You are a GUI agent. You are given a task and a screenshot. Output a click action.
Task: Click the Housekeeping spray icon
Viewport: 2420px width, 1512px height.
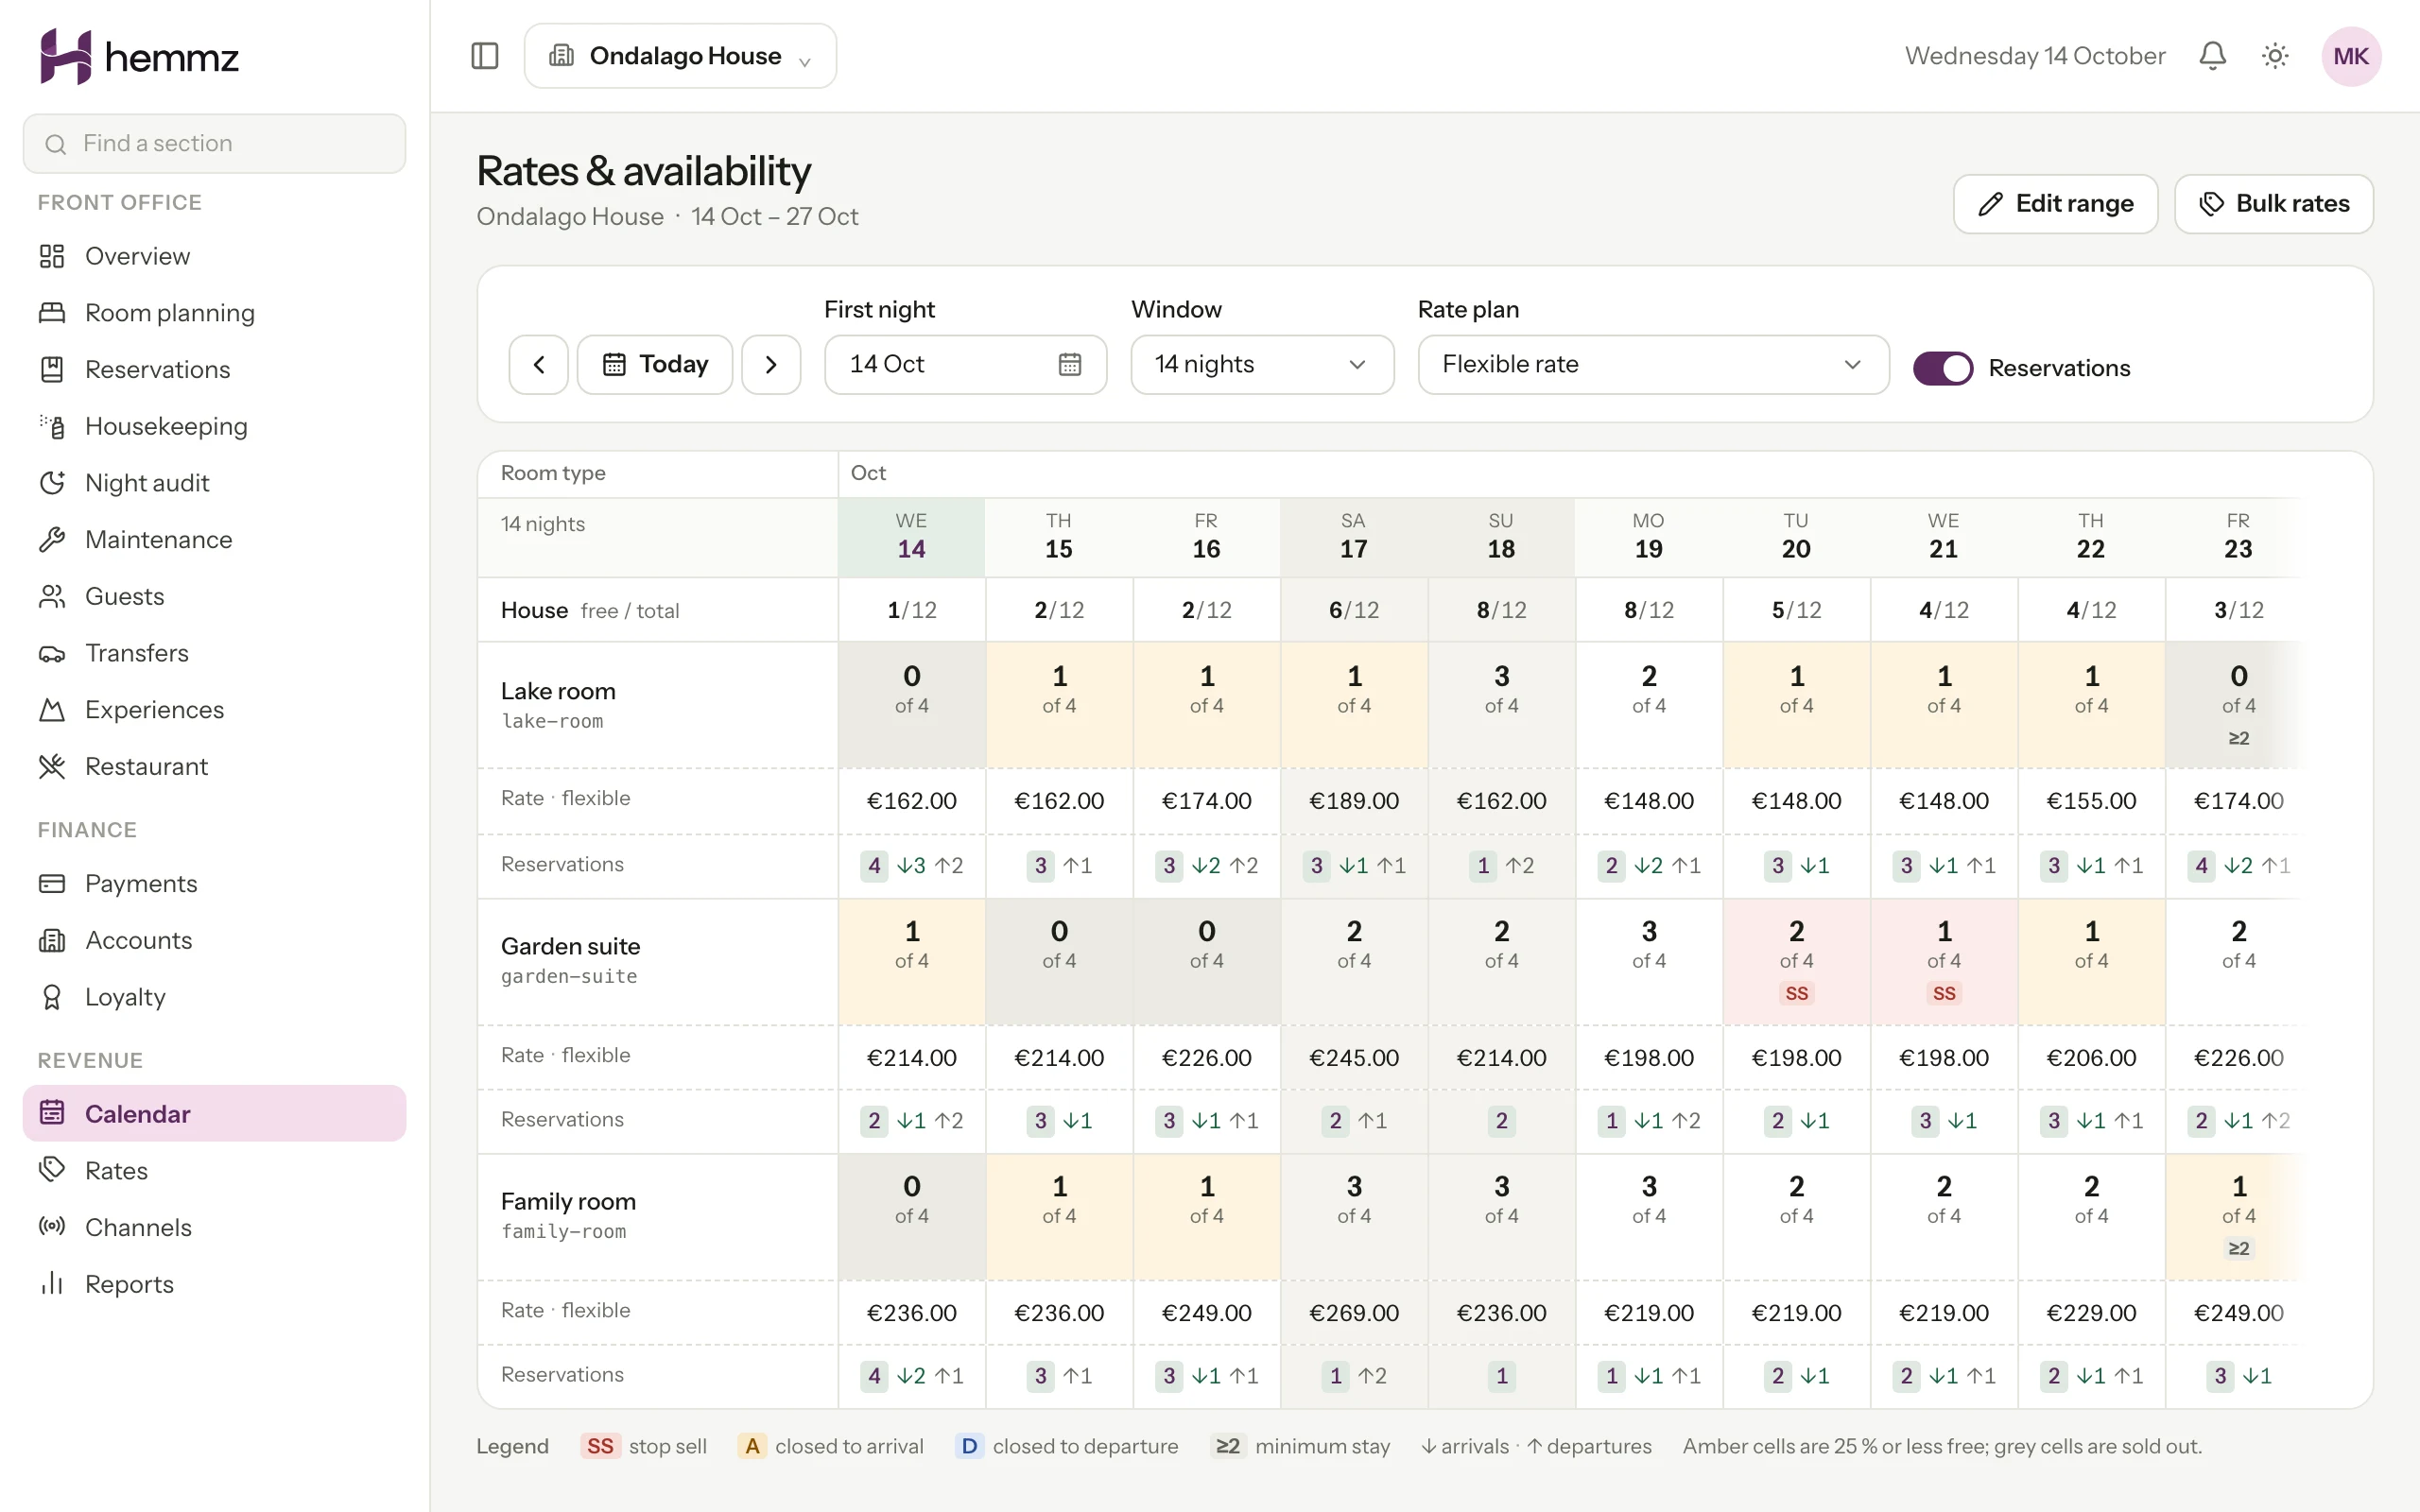[52, 426]
